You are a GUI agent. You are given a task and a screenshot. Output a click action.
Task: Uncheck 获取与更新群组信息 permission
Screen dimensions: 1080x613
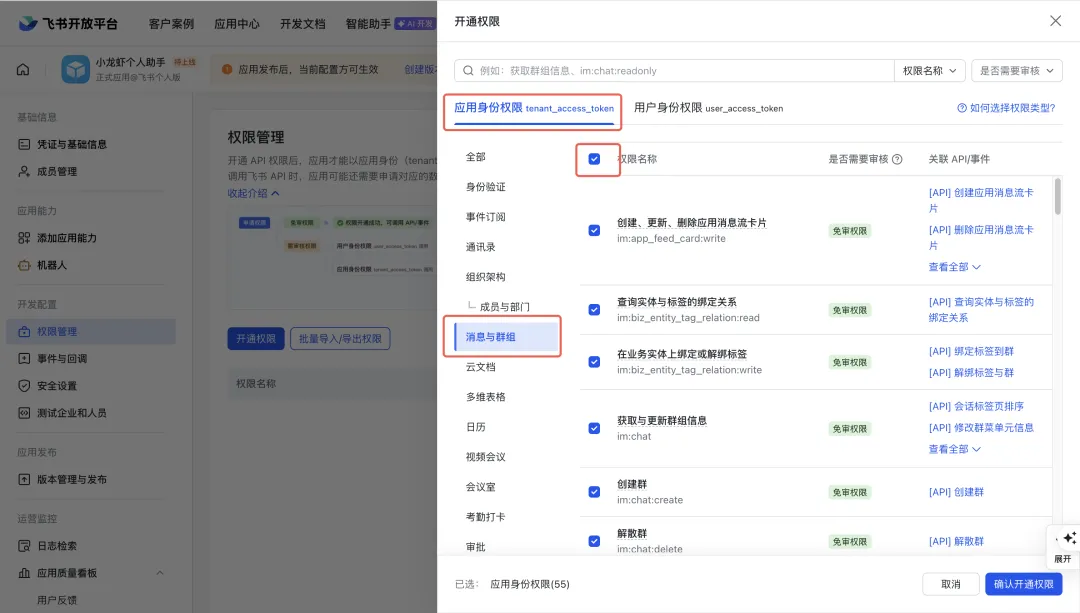[594, 428]
